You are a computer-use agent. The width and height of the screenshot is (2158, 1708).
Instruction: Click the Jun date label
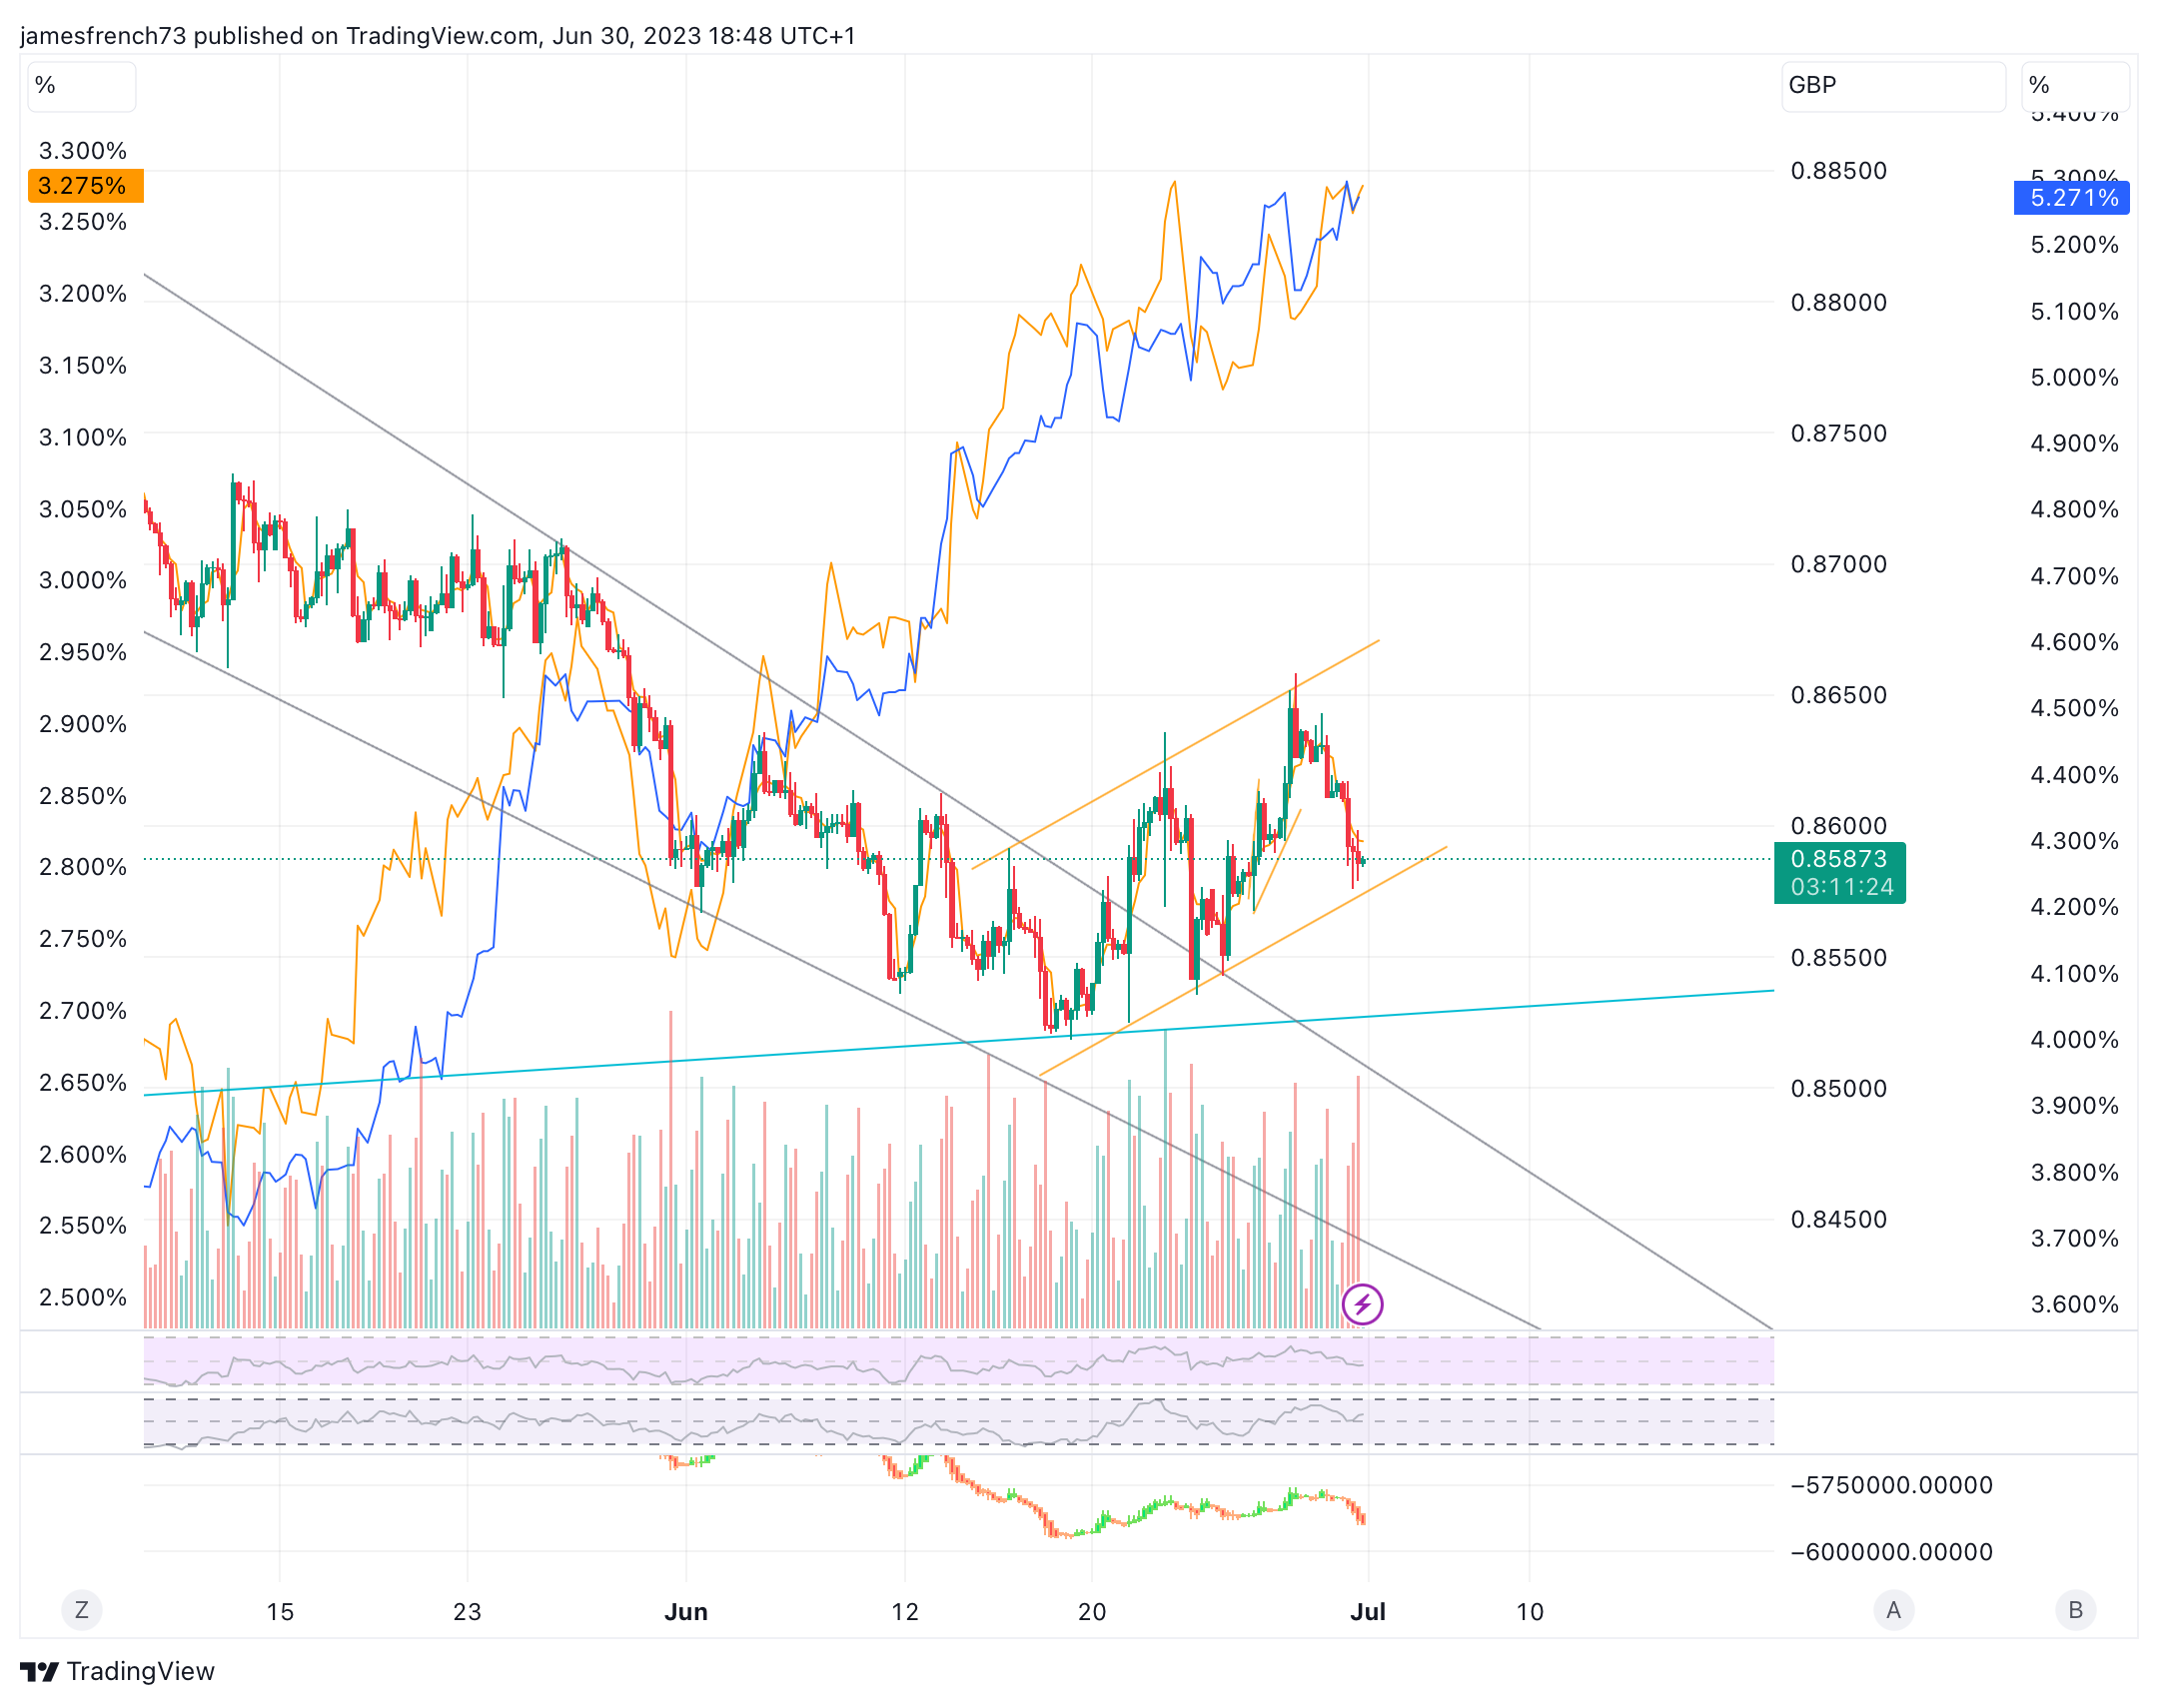click(686, 1612)
